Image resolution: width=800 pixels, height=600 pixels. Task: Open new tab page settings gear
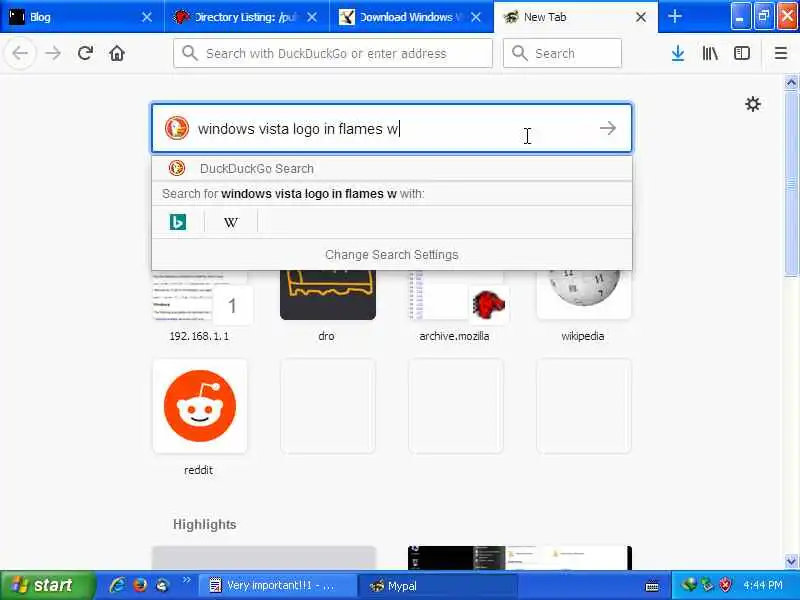753,104
